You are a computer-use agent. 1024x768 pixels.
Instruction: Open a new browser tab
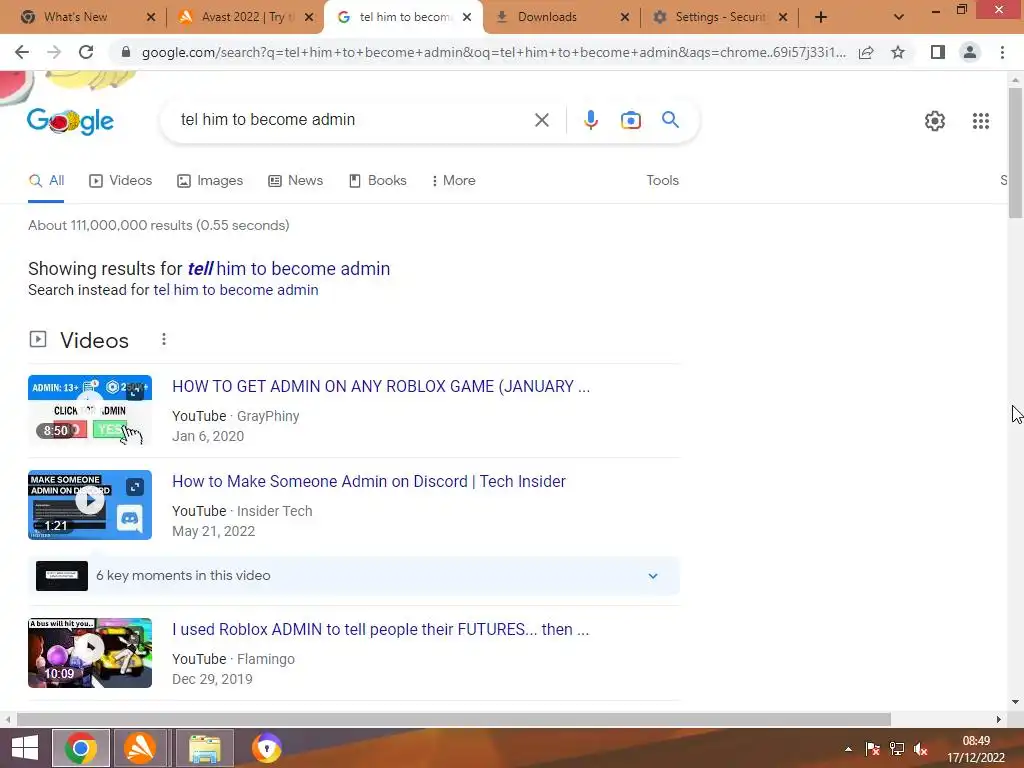[821, 17]
